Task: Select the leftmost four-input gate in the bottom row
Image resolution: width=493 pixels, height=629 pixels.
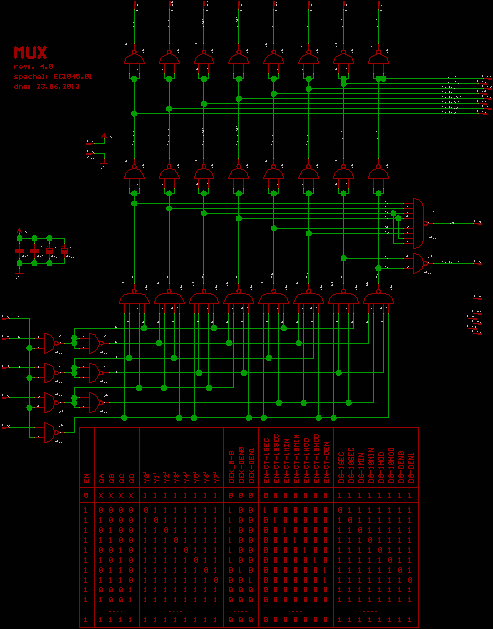Action: (x=134, y=298)
